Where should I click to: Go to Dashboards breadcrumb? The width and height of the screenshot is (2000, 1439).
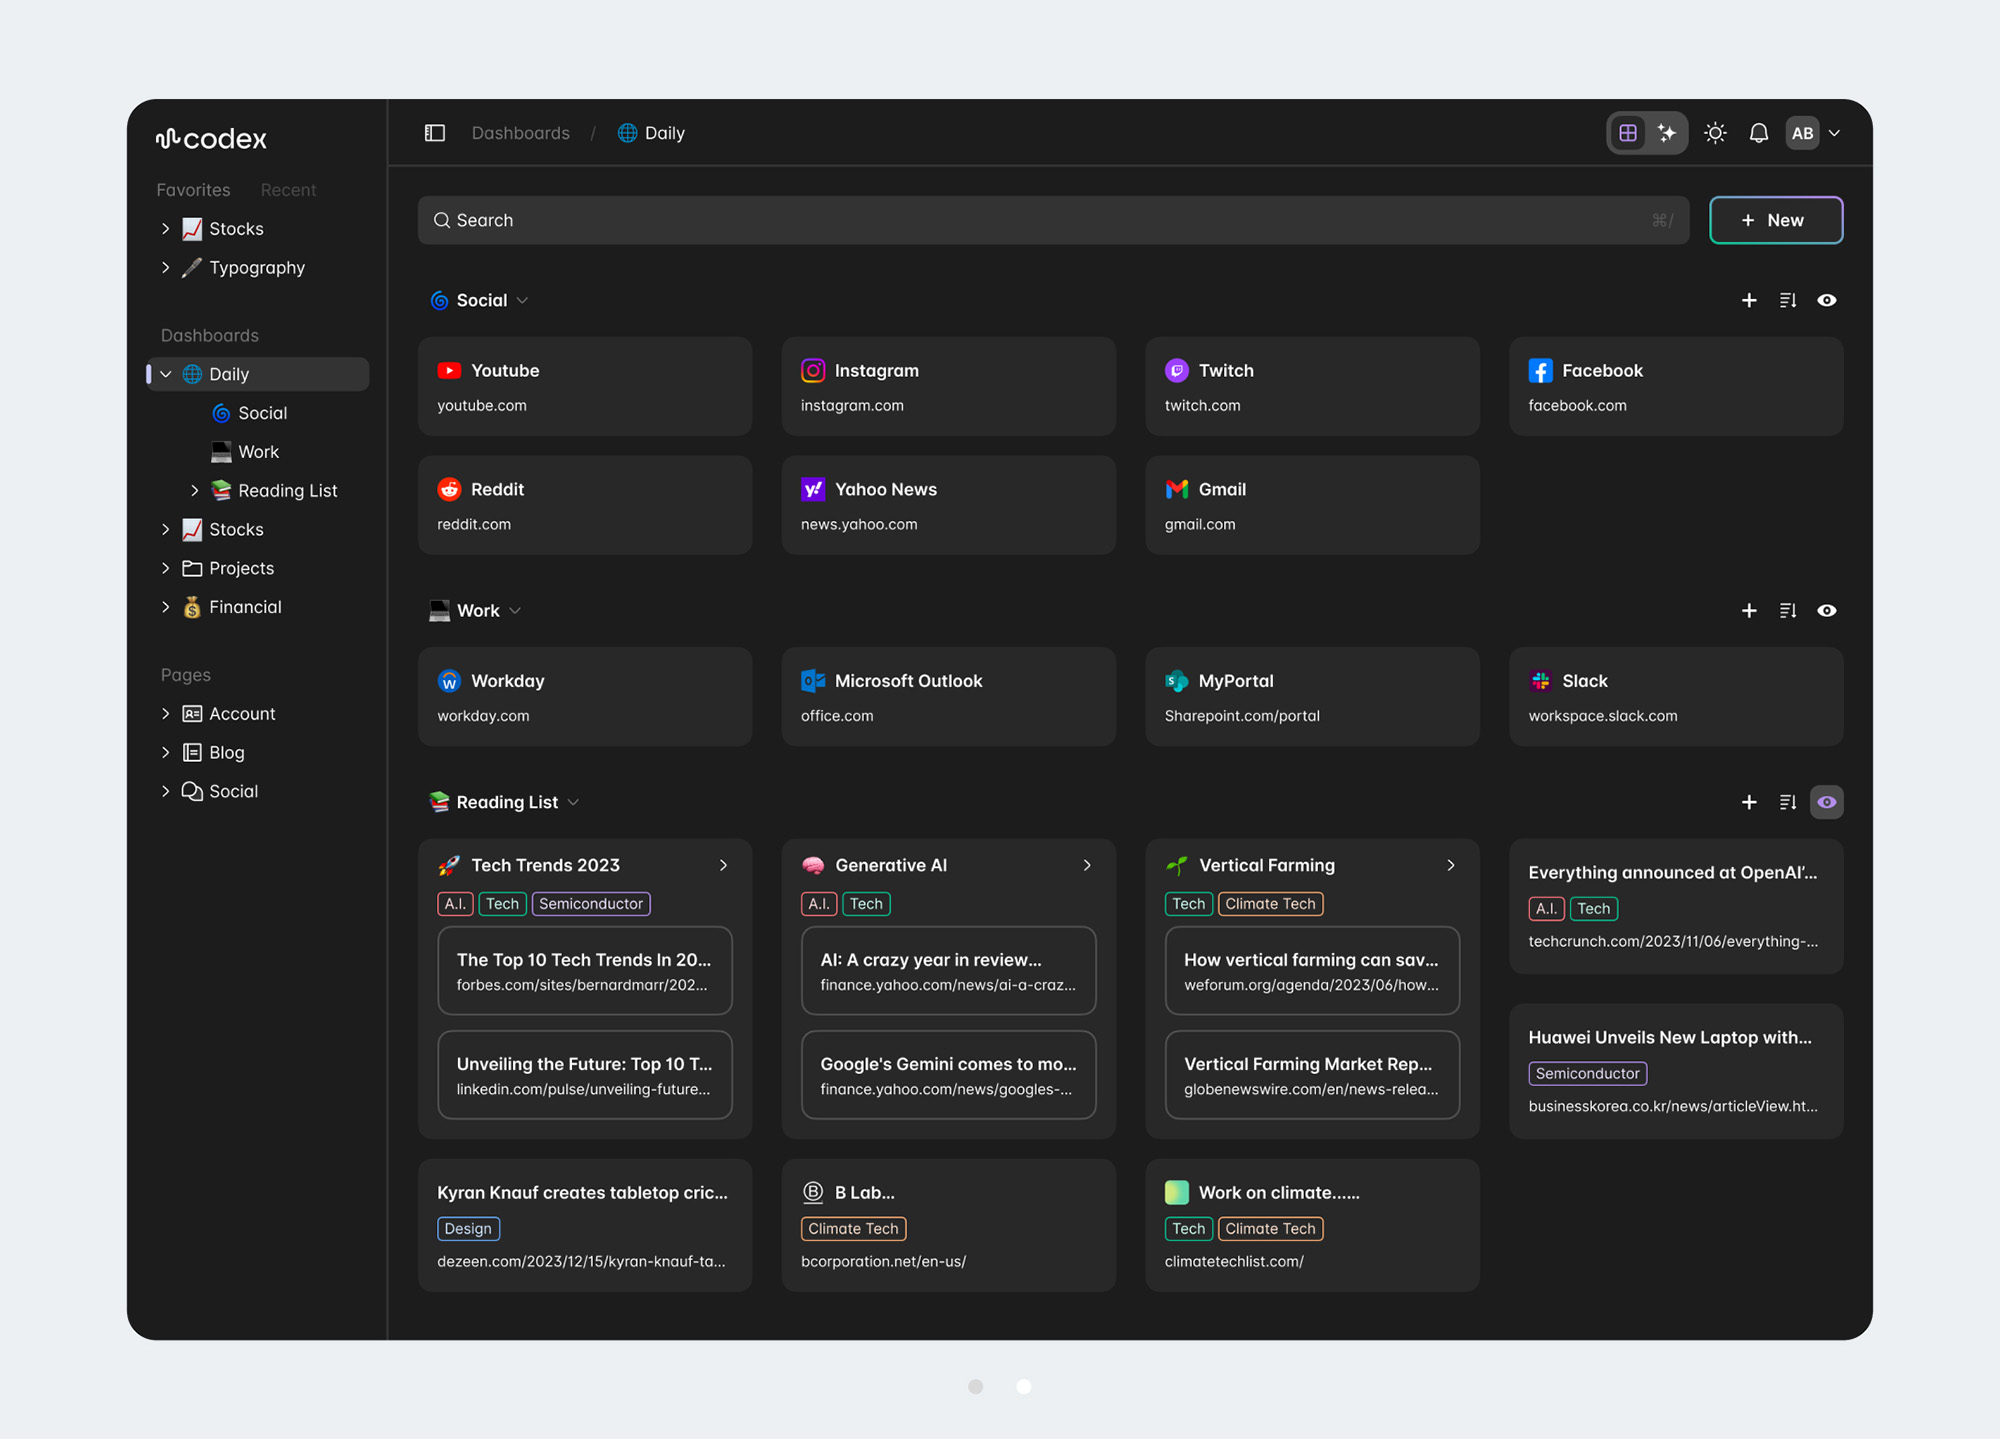520,133
